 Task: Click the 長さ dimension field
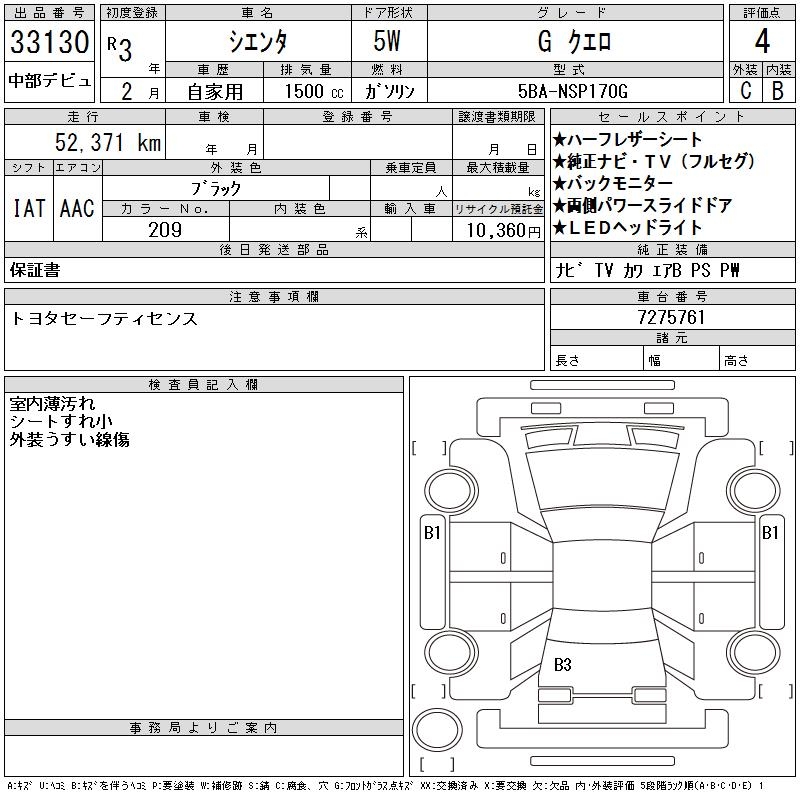(x=596, y=359)
